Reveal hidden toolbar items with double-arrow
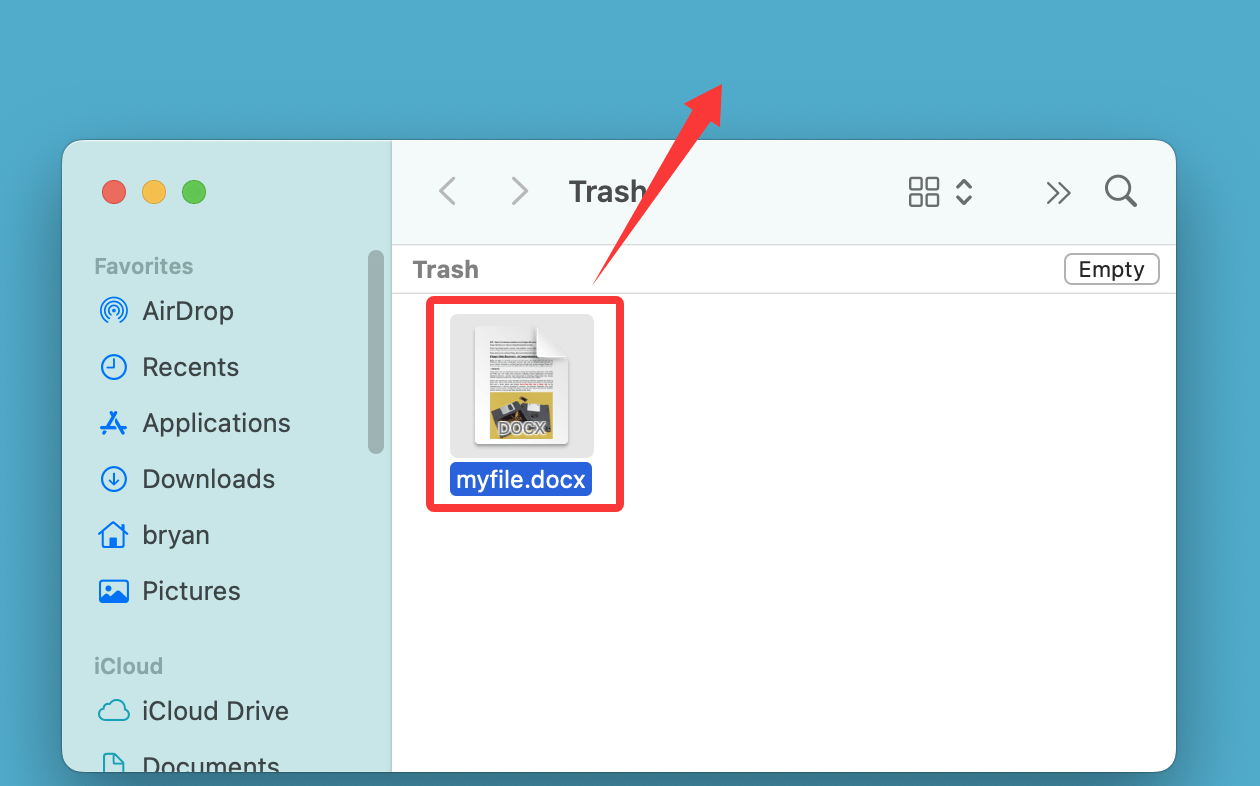The height and width of the screenshot is (786, 1260). pyautogui.click(x=1058, y=192)
